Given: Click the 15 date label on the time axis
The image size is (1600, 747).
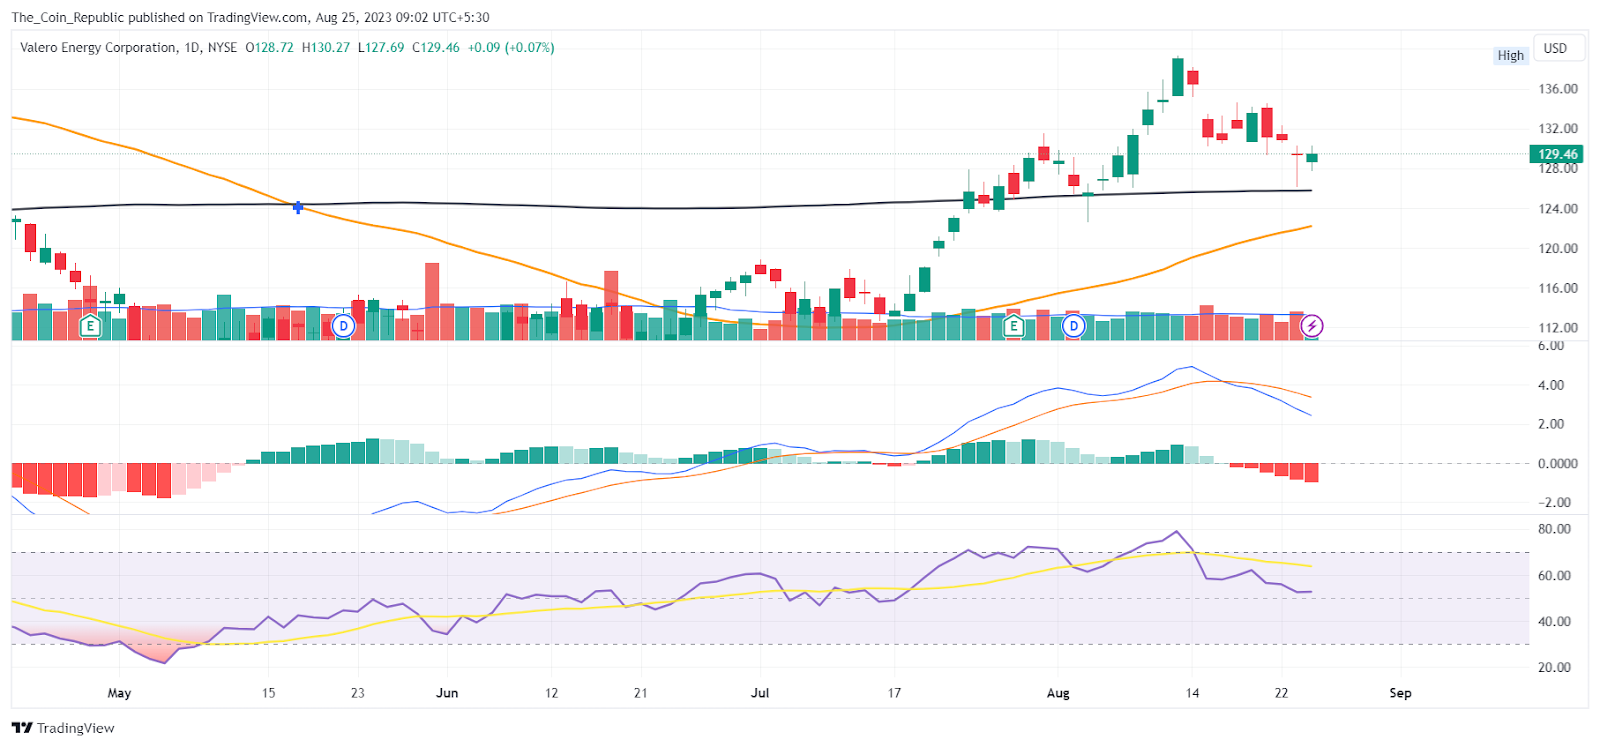Looking at the screenshot, I should click(268, 693).
